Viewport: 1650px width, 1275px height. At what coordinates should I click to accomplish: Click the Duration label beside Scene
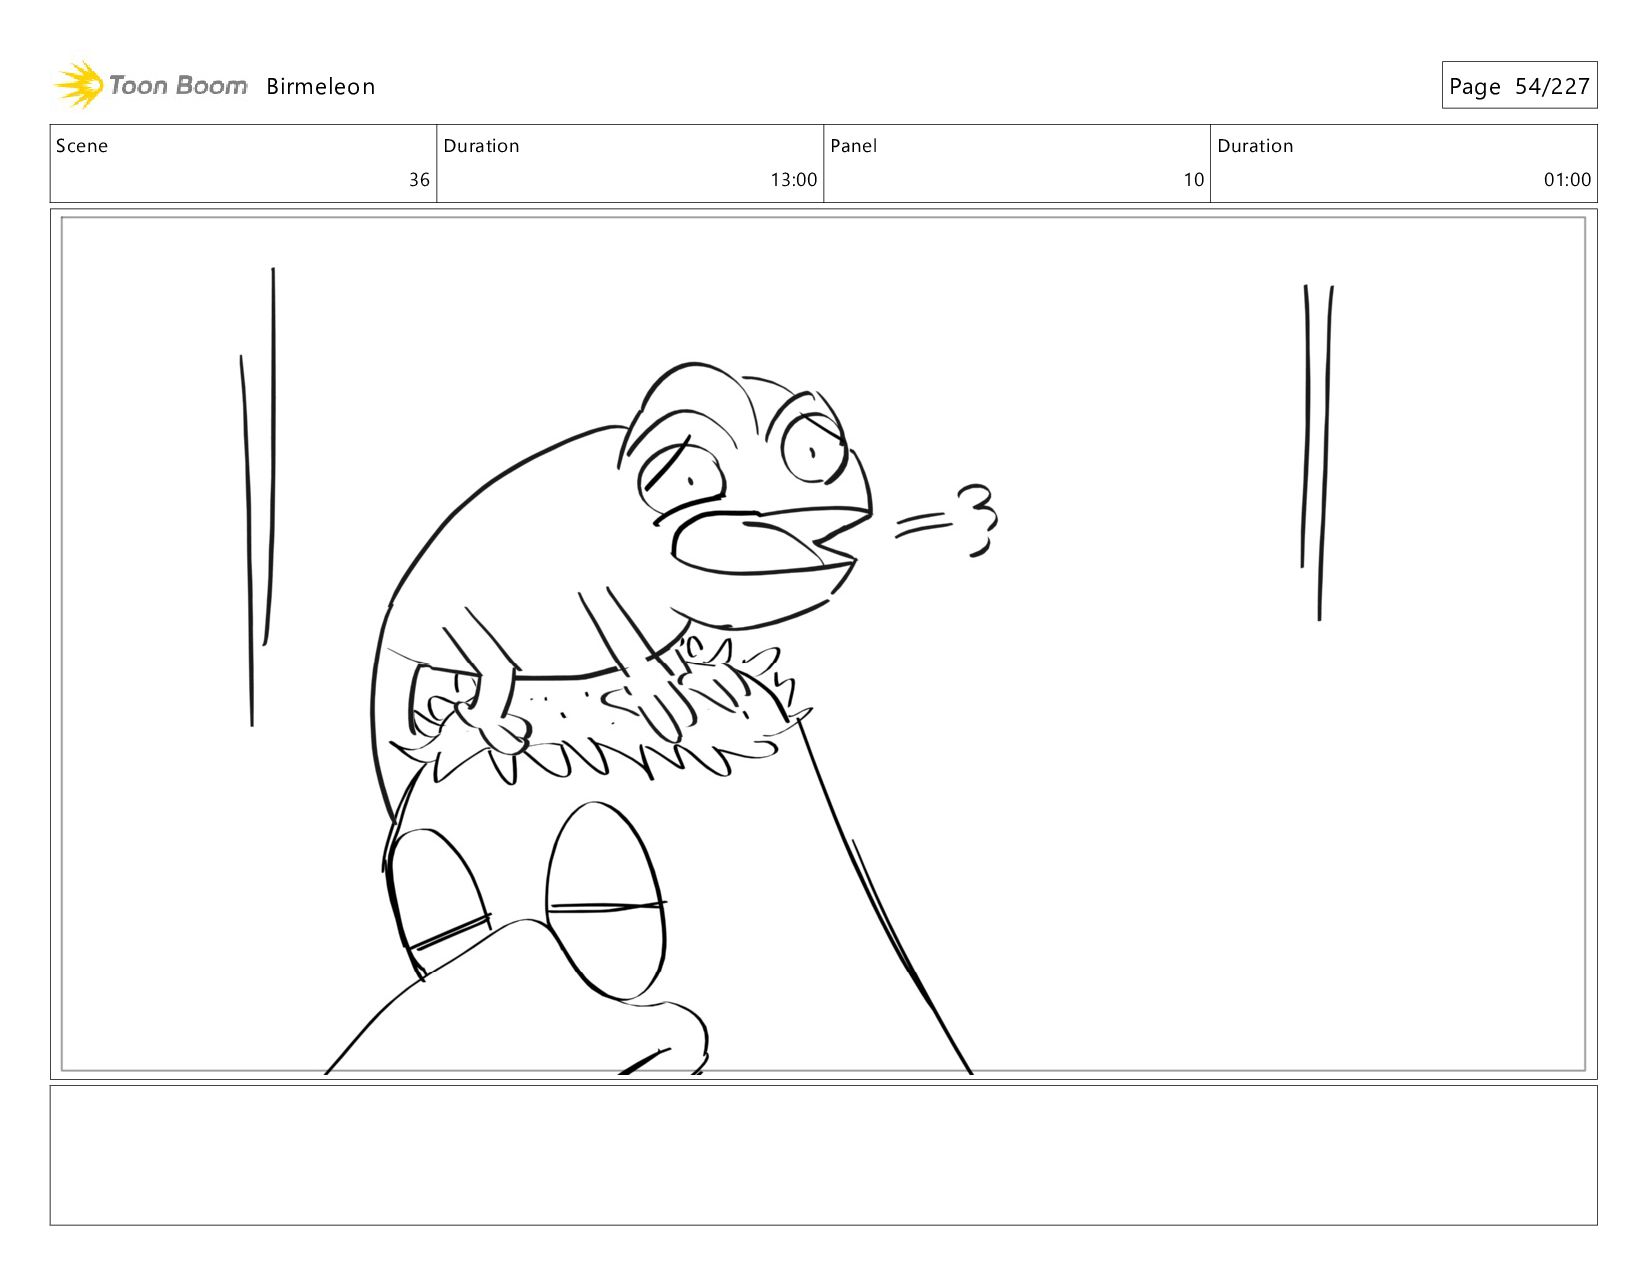[x=482, y=146]
